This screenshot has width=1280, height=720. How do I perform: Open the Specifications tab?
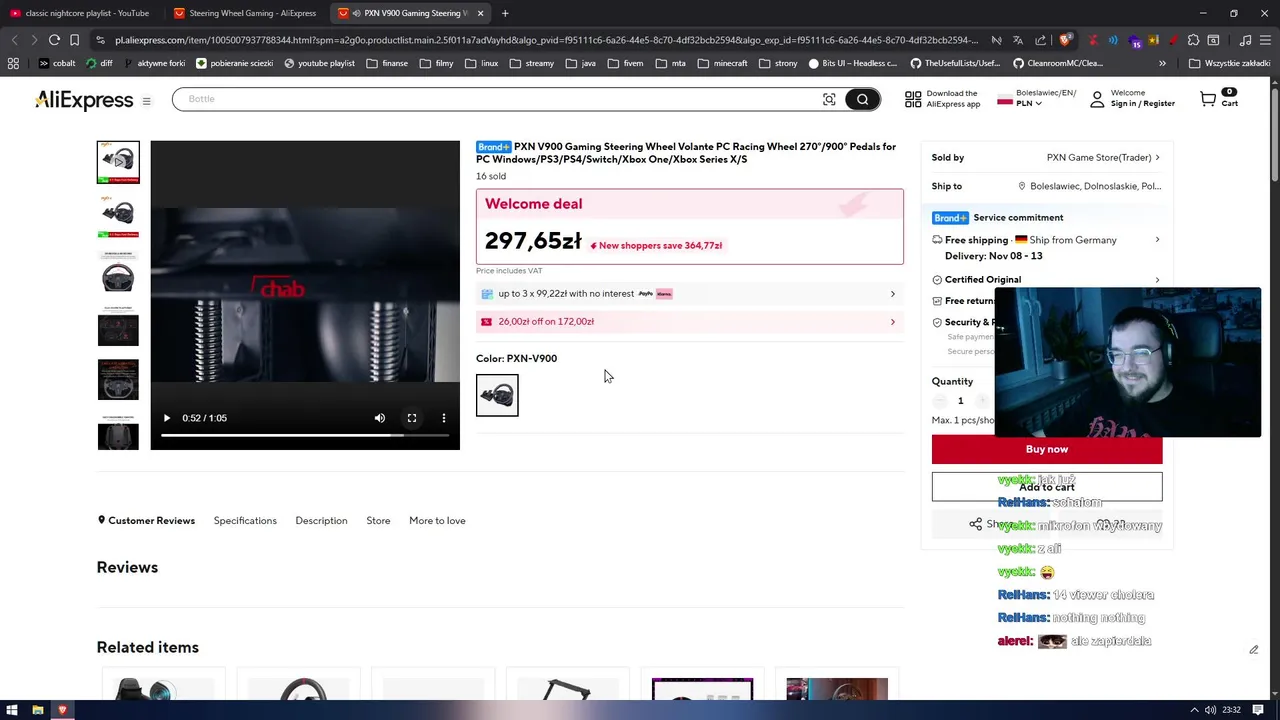pos(245,521)
